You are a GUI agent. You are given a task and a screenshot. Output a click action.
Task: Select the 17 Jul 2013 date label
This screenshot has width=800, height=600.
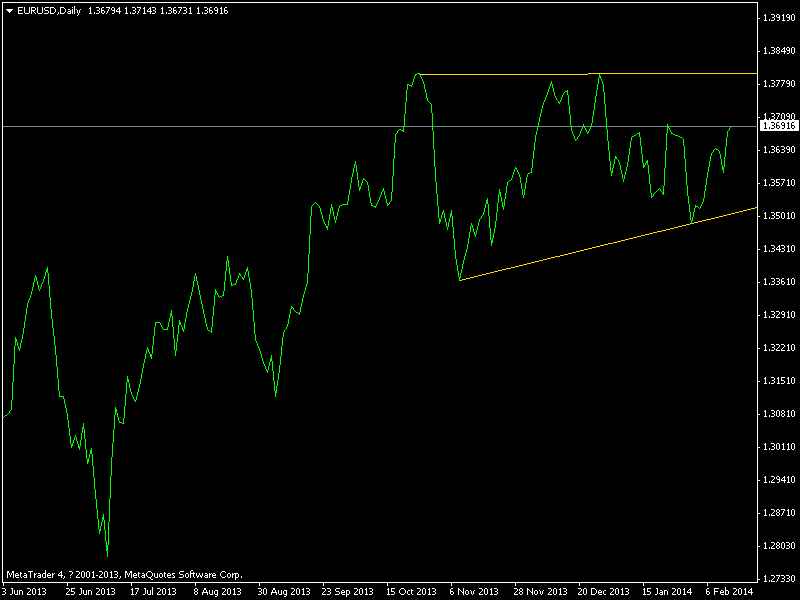(153, 592)
